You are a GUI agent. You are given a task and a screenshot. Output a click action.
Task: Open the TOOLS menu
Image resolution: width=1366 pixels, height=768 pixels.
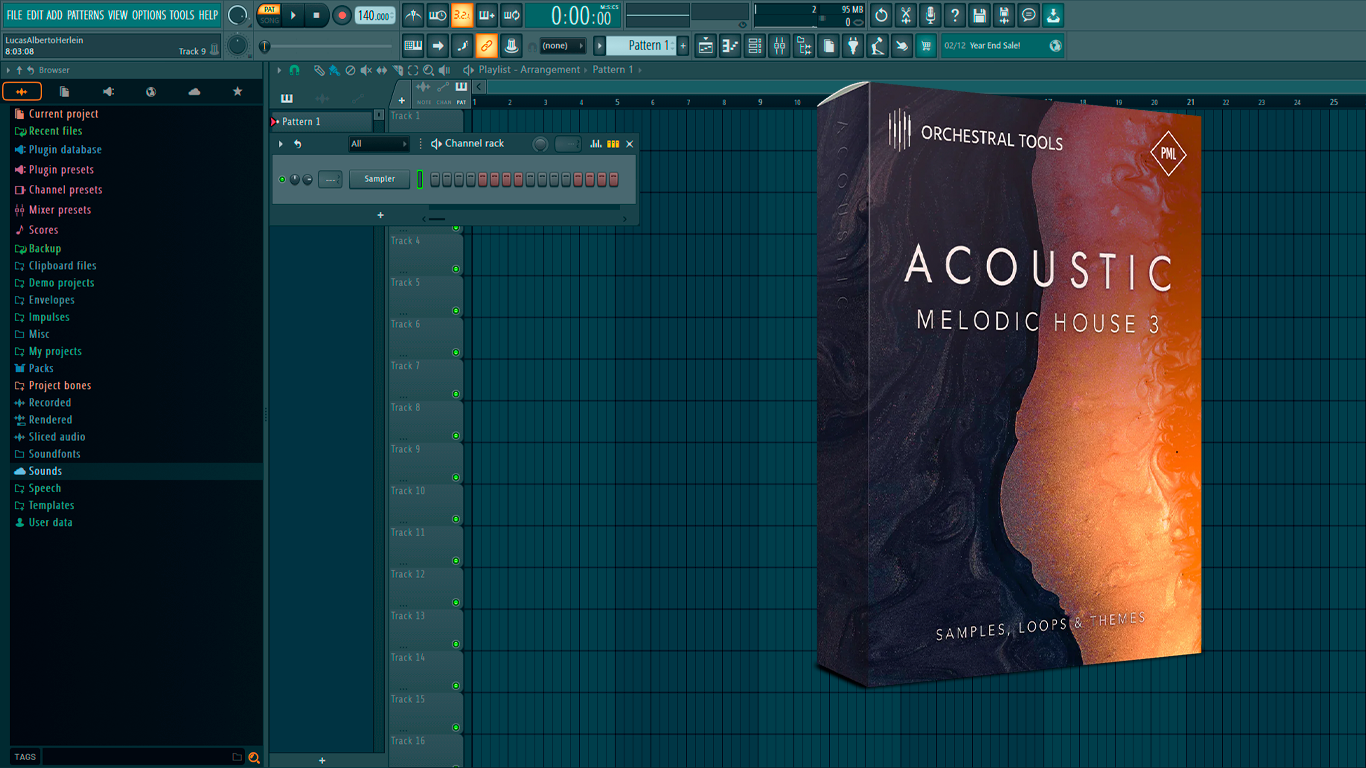point(182,15)
